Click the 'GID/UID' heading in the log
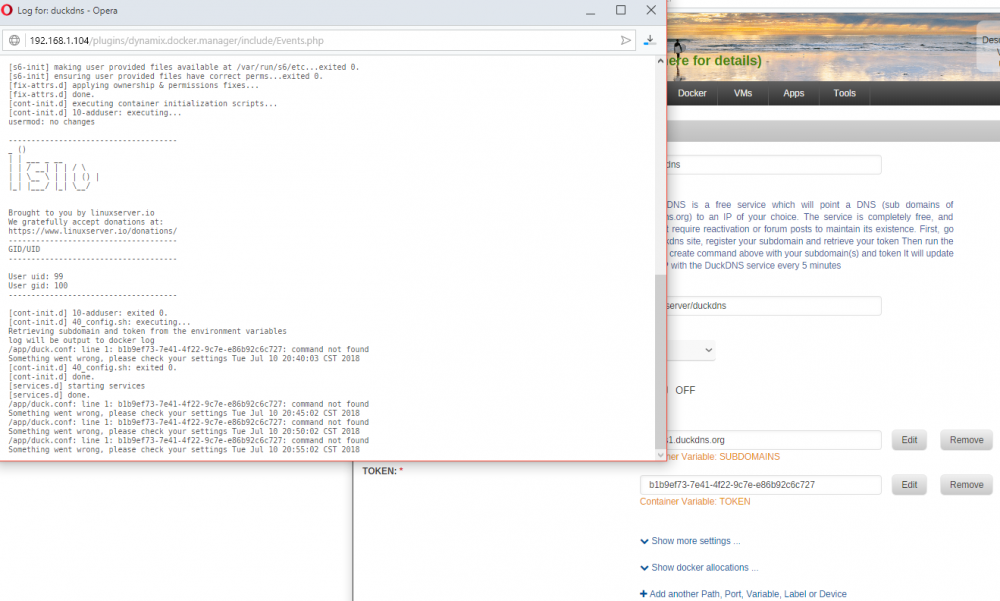 click(24, 249)
